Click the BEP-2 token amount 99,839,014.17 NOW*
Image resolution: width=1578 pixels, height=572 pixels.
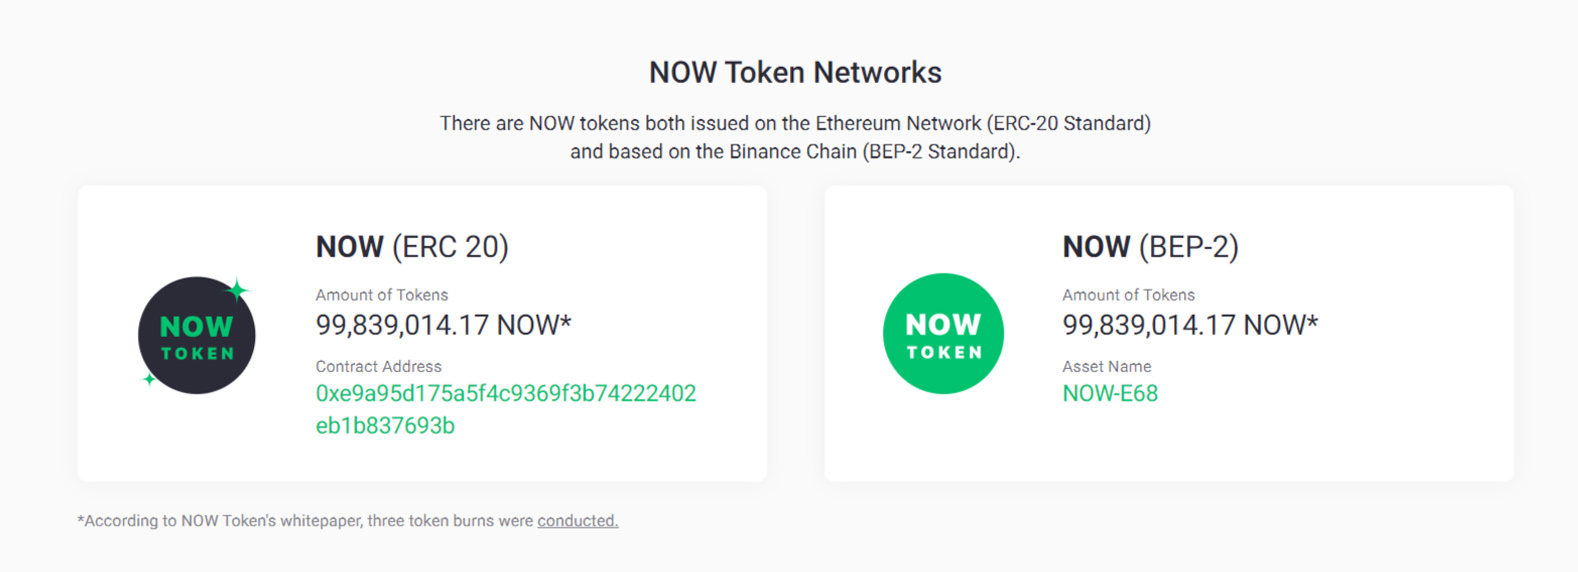point(1190,325)
